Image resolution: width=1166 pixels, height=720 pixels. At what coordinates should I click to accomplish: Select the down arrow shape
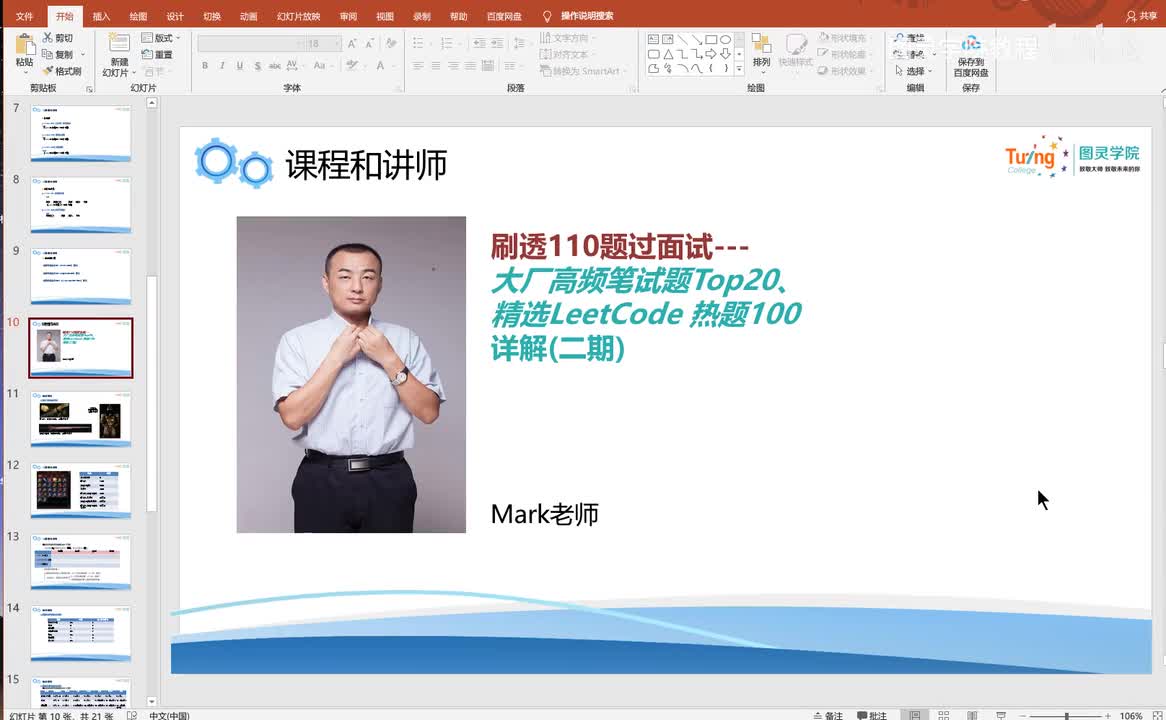(x=725, y=54)
